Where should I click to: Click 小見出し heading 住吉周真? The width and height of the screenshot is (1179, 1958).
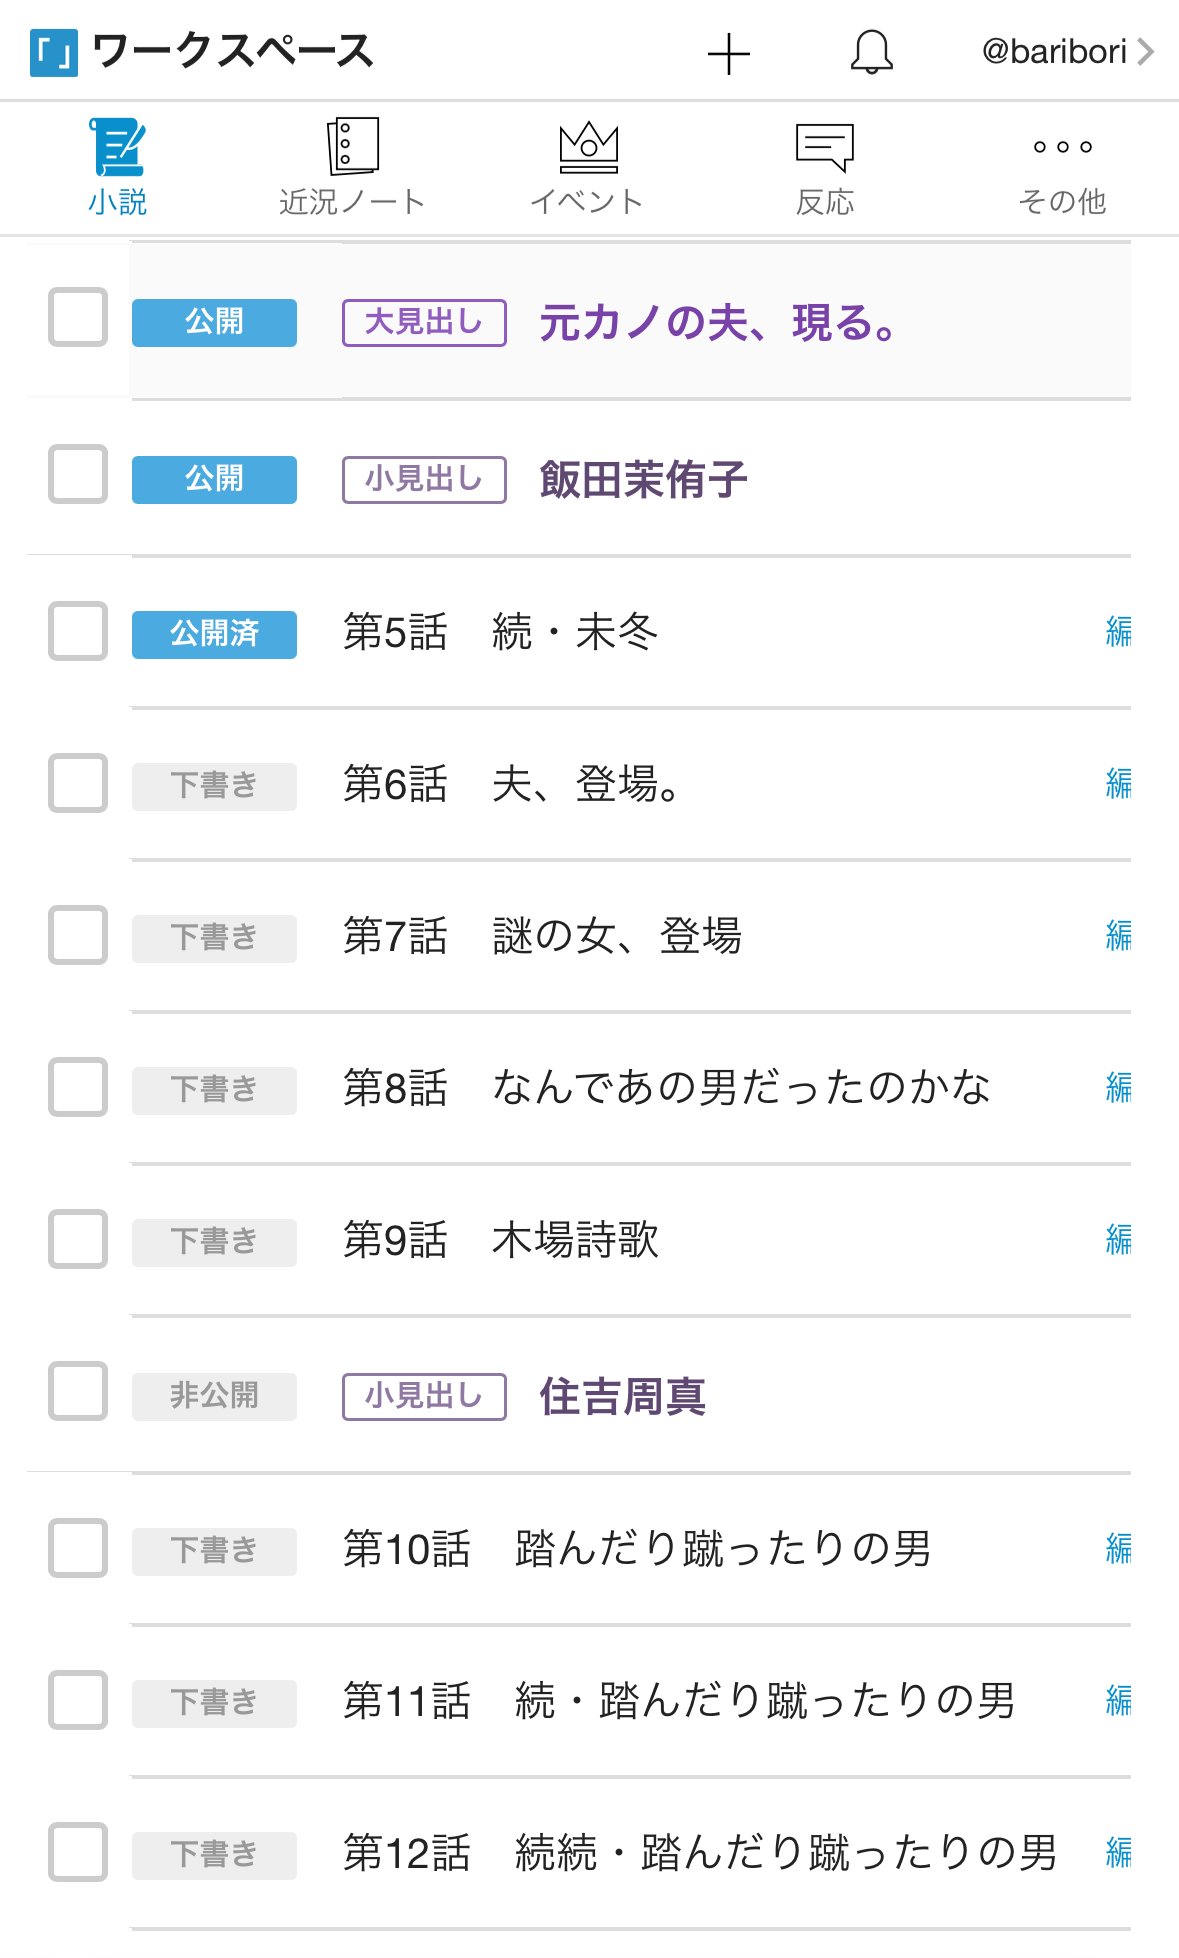pyautogui.click(x=622, y=1397)
